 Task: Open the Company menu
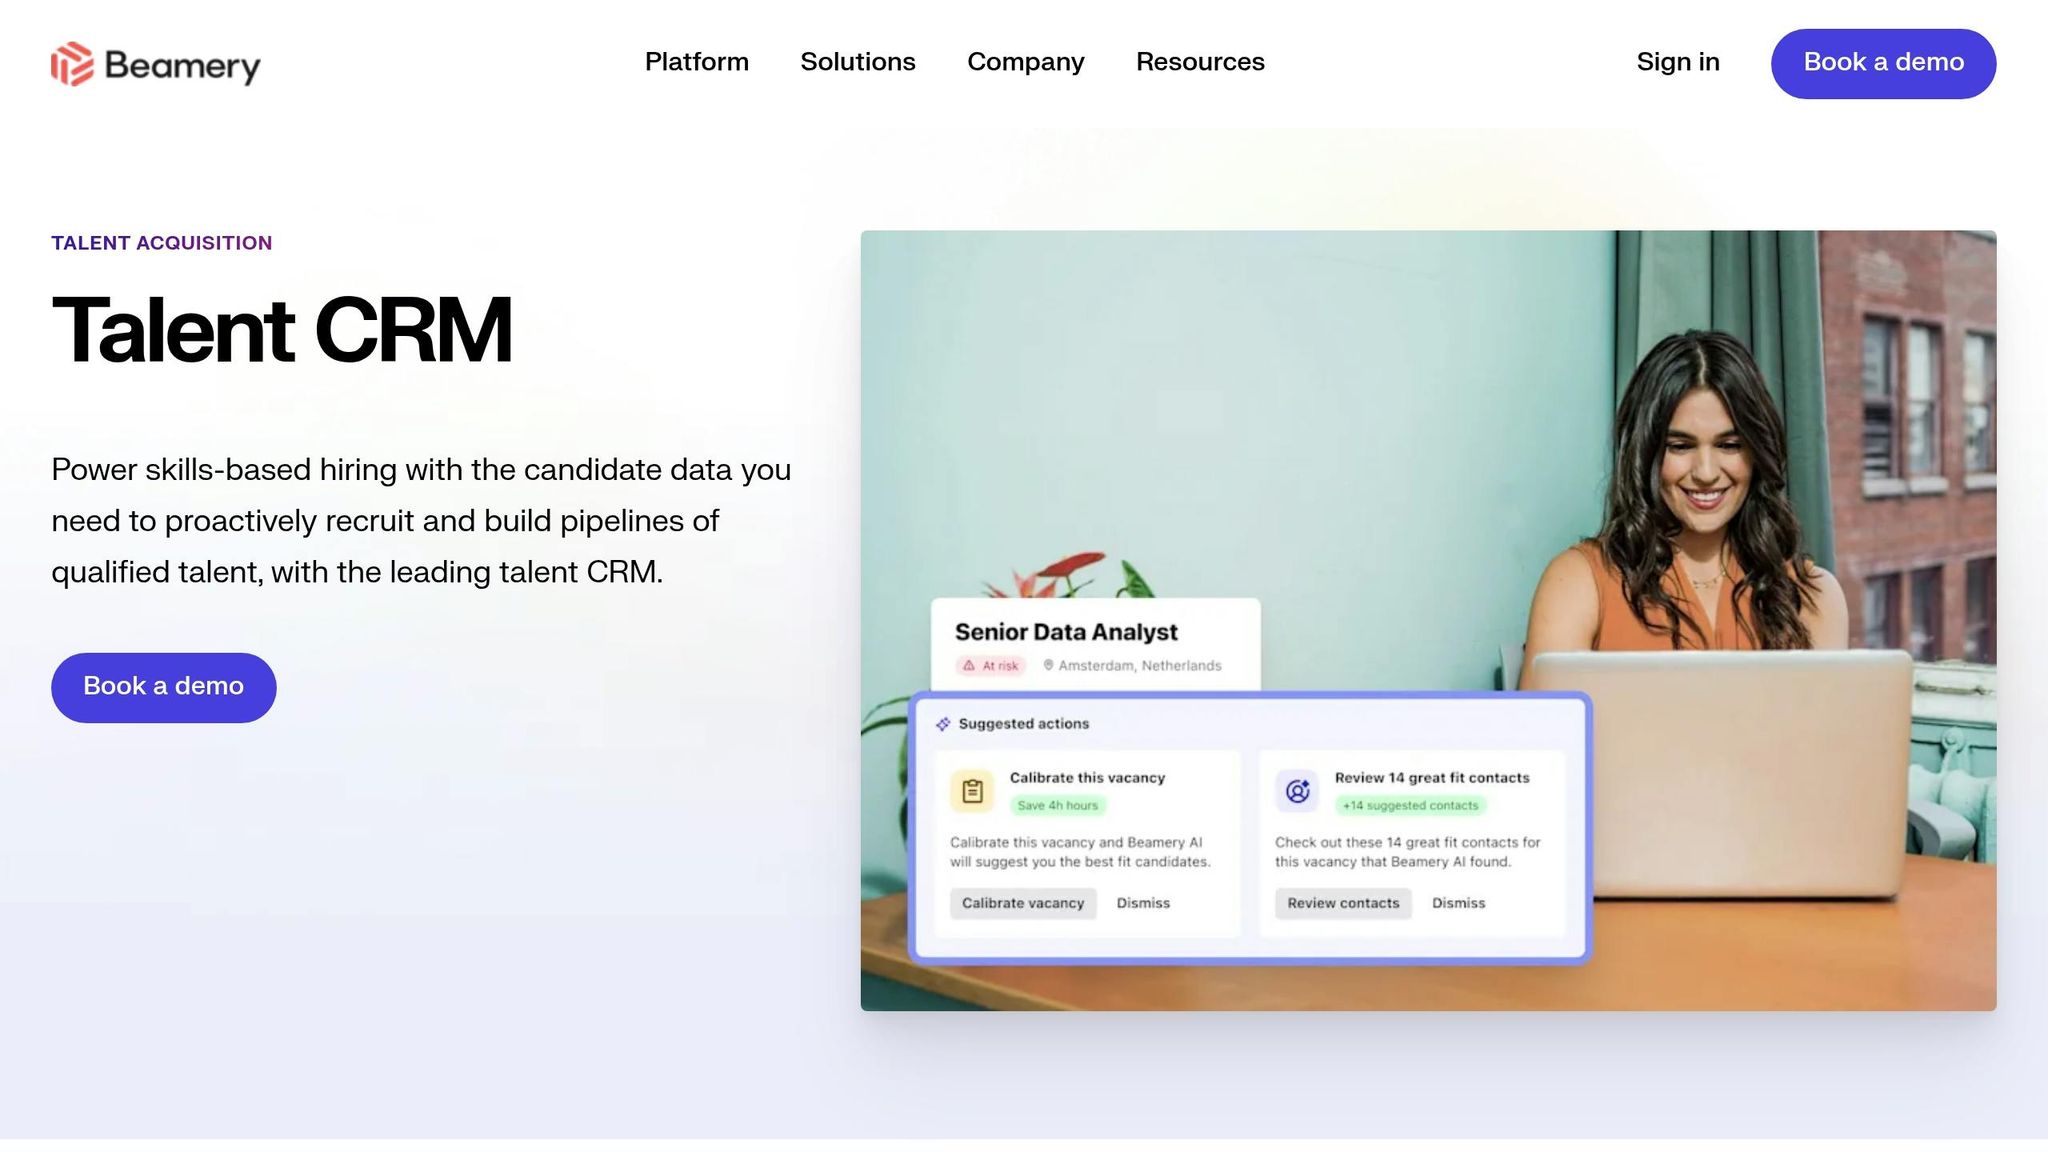pyautogui.click(x=1026, y=62)
